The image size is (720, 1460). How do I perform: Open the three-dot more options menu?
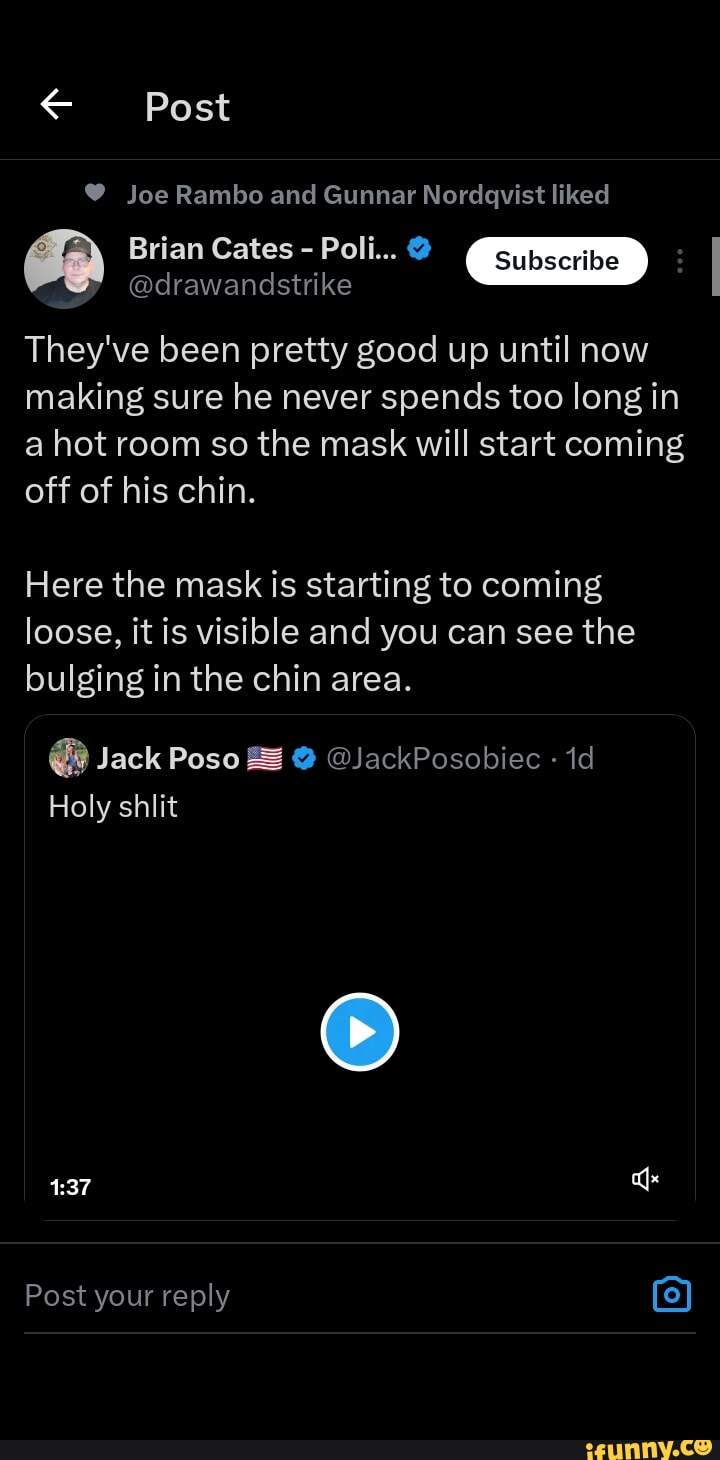pos(680,261)
